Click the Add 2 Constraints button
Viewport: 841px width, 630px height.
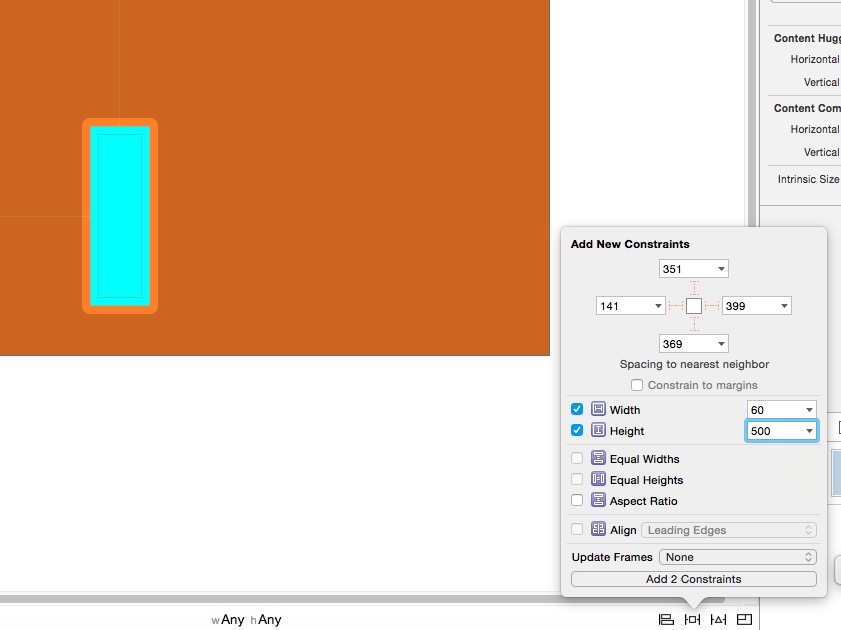(x=693, y=579)
